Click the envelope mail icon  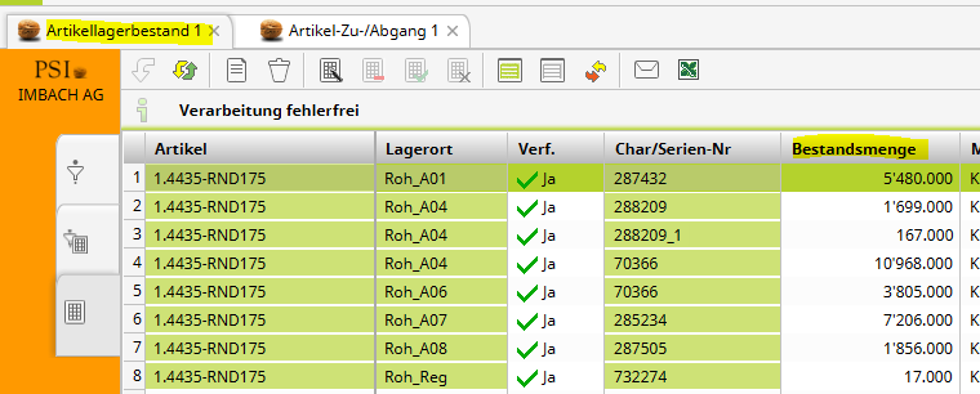(647, 69)
